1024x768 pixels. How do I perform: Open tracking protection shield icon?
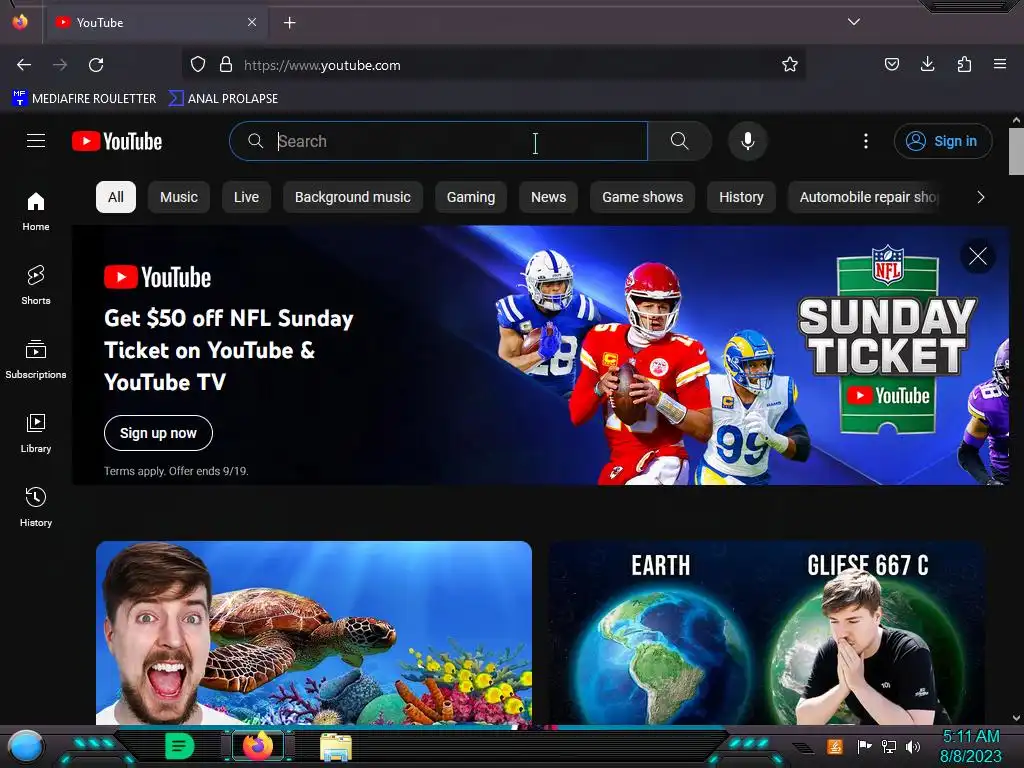[x=198, y=65]
